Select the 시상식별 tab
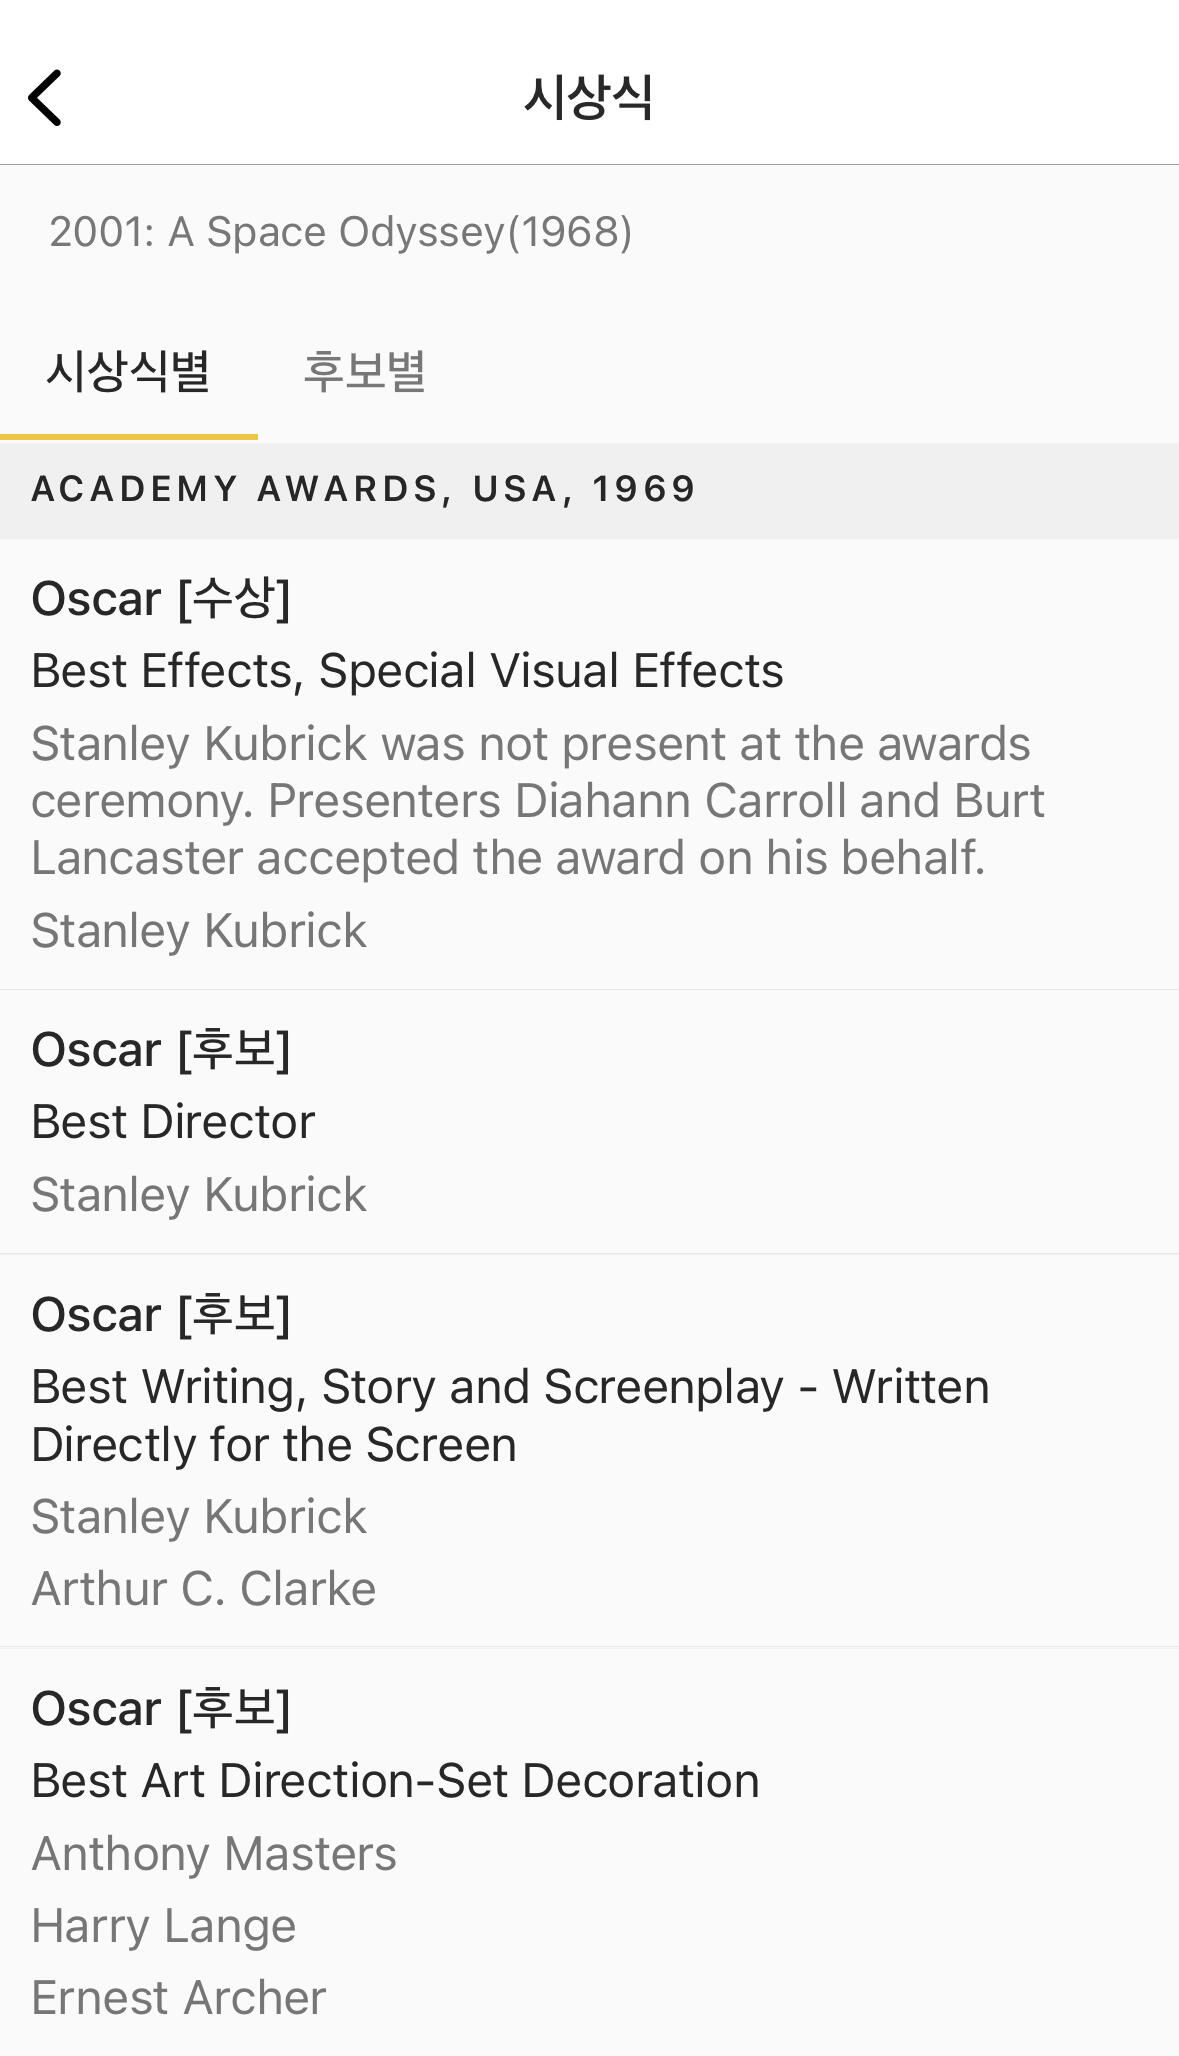1179x2056 pixels. tap(129, 372)
